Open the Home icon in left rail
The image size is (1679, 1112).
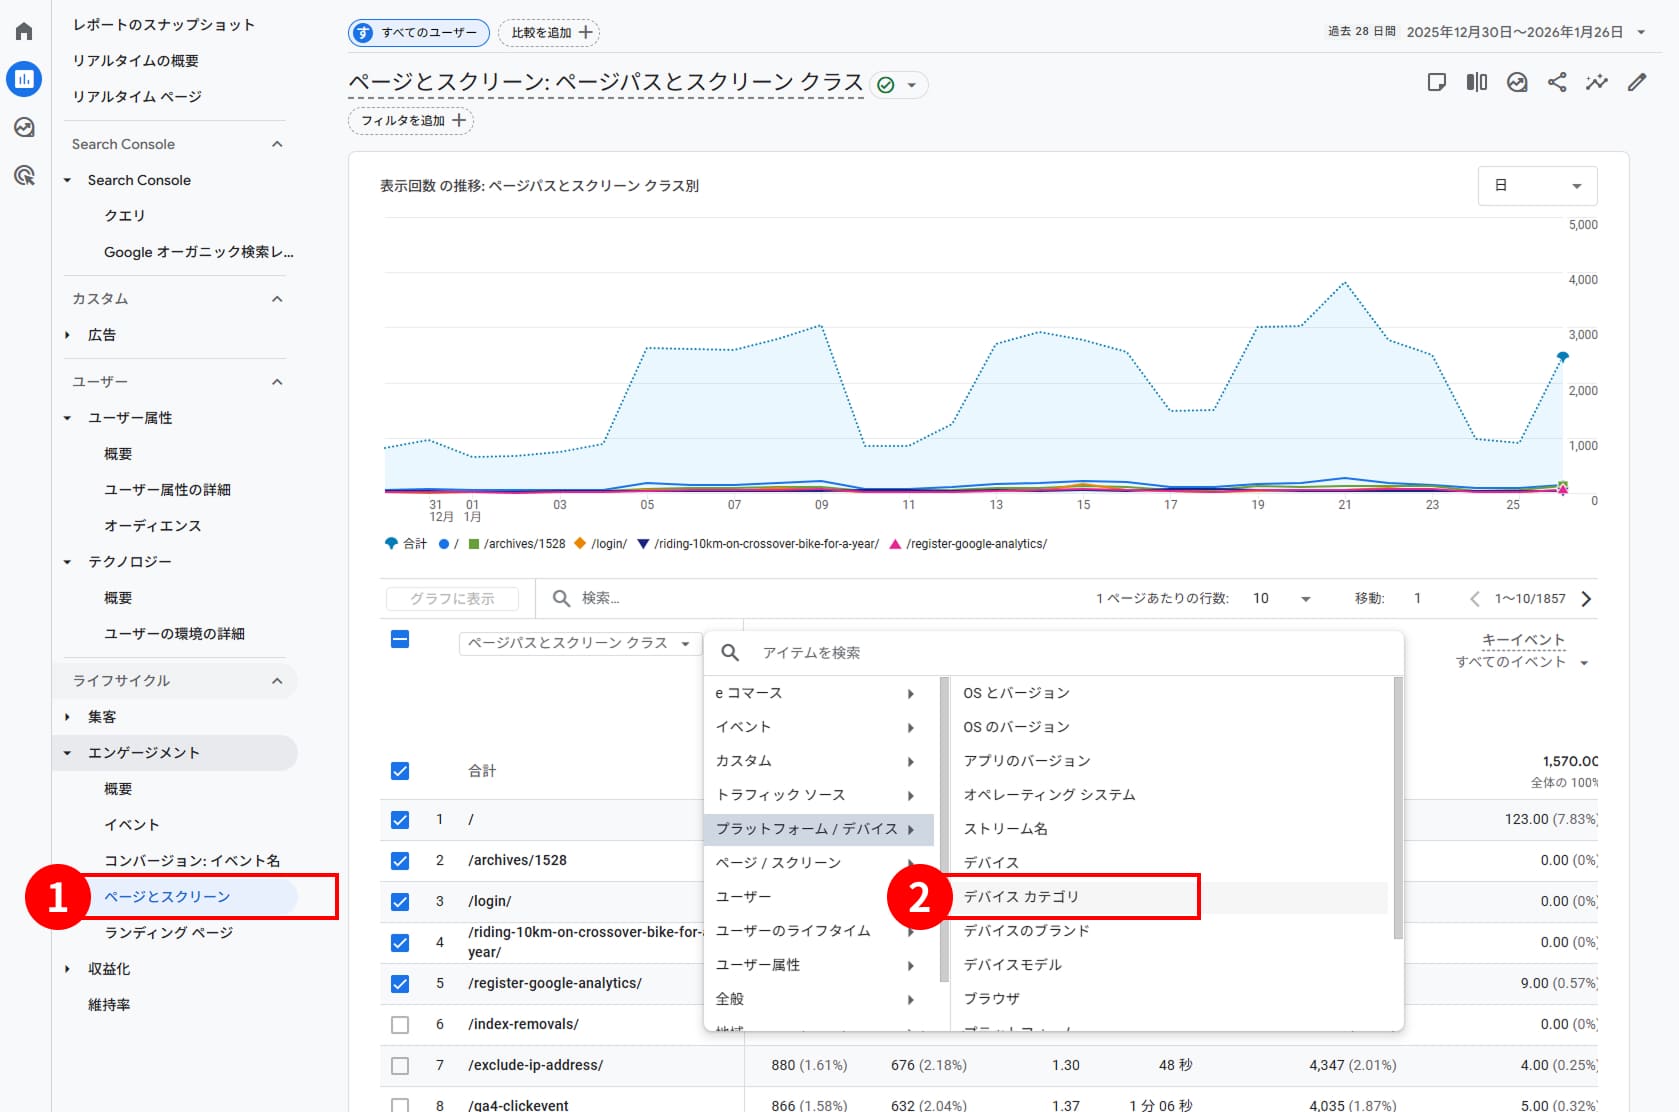(24, 32)
